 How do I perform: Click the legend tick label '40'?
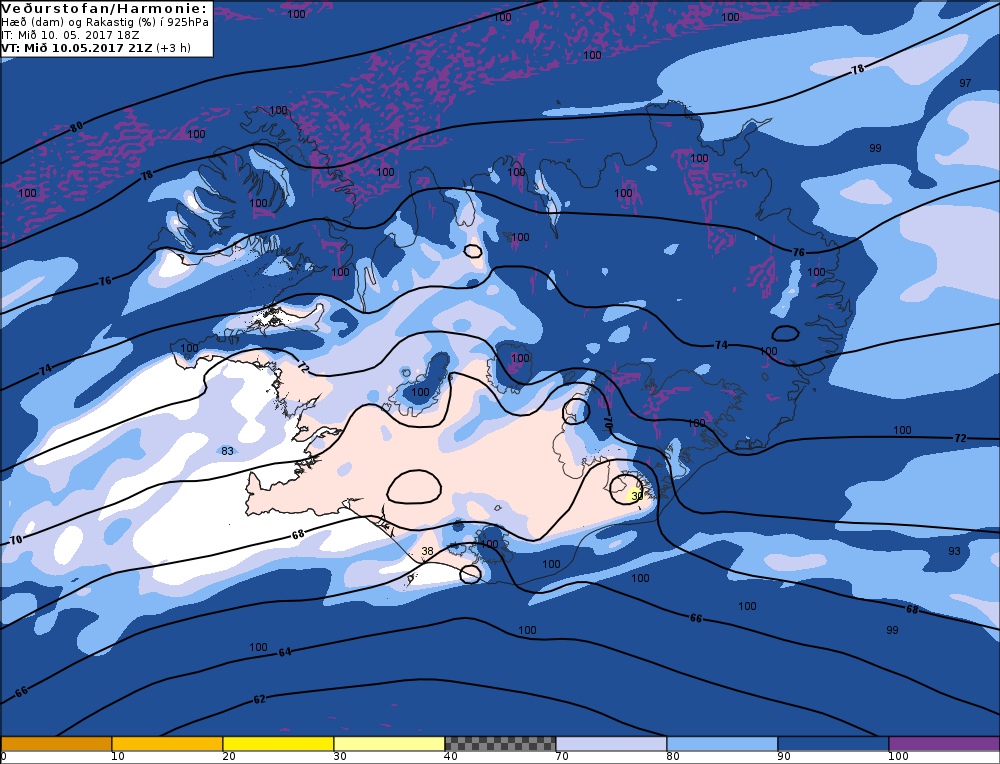click(451, 756)
